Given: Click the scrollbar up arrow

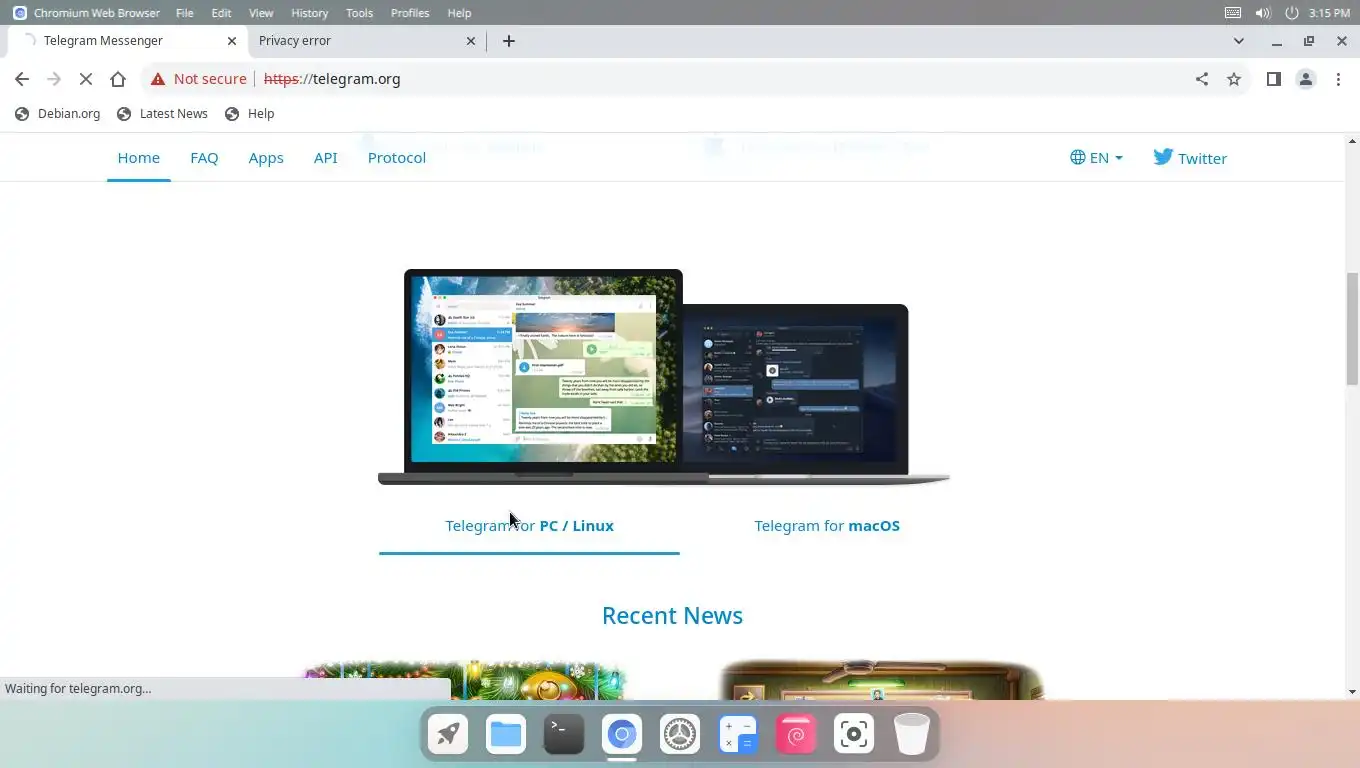Looking at the screenshot, I should point(1352,142).
